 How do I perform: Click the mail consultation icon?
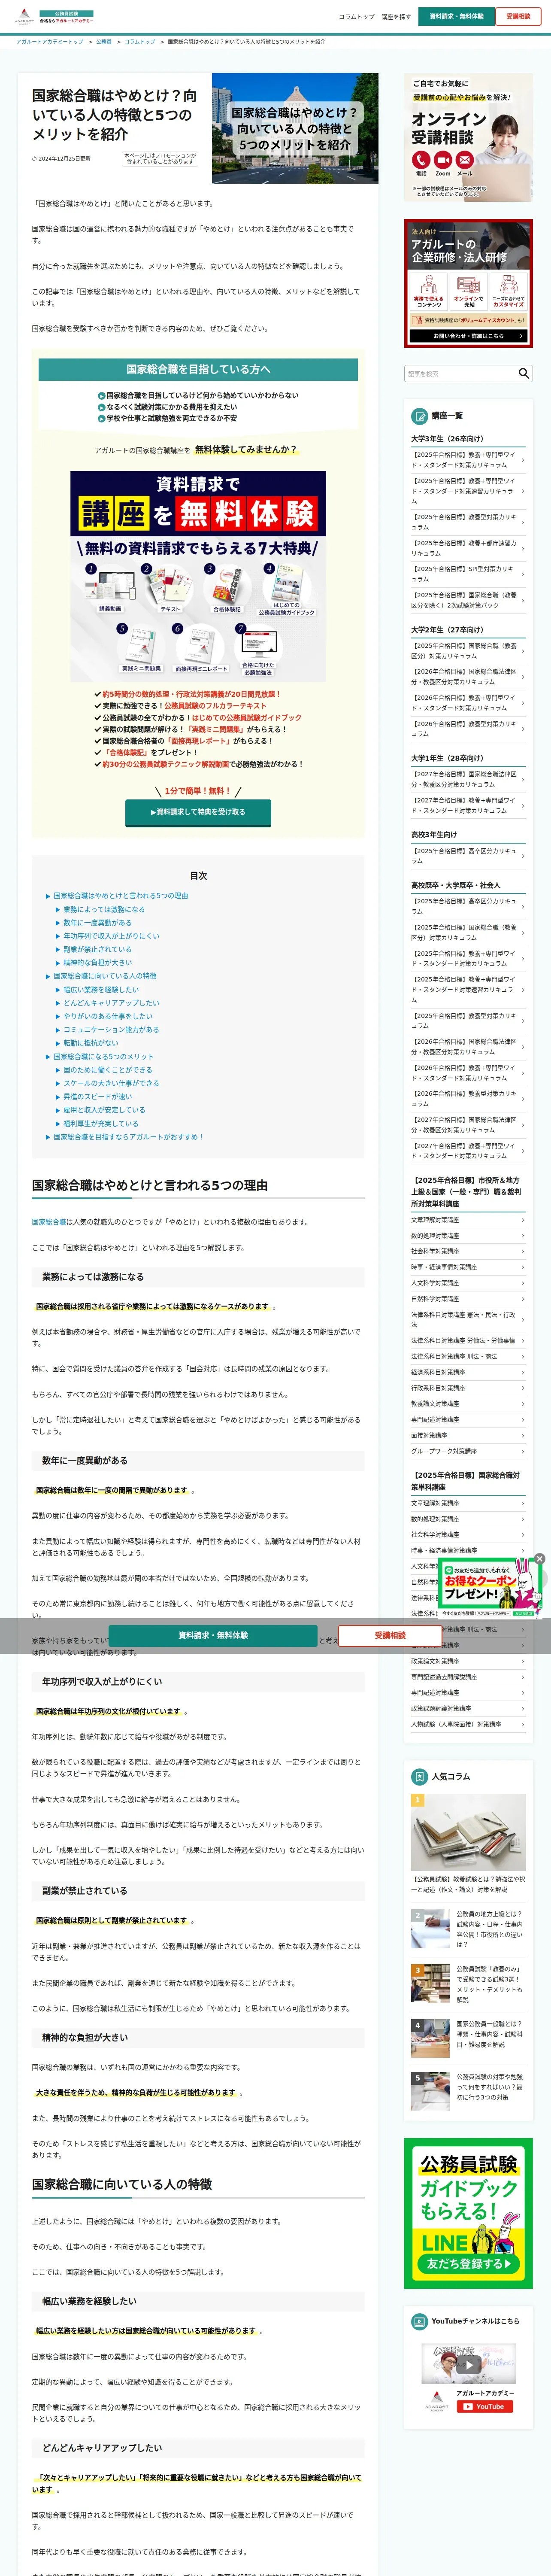[x=465, y=160]
